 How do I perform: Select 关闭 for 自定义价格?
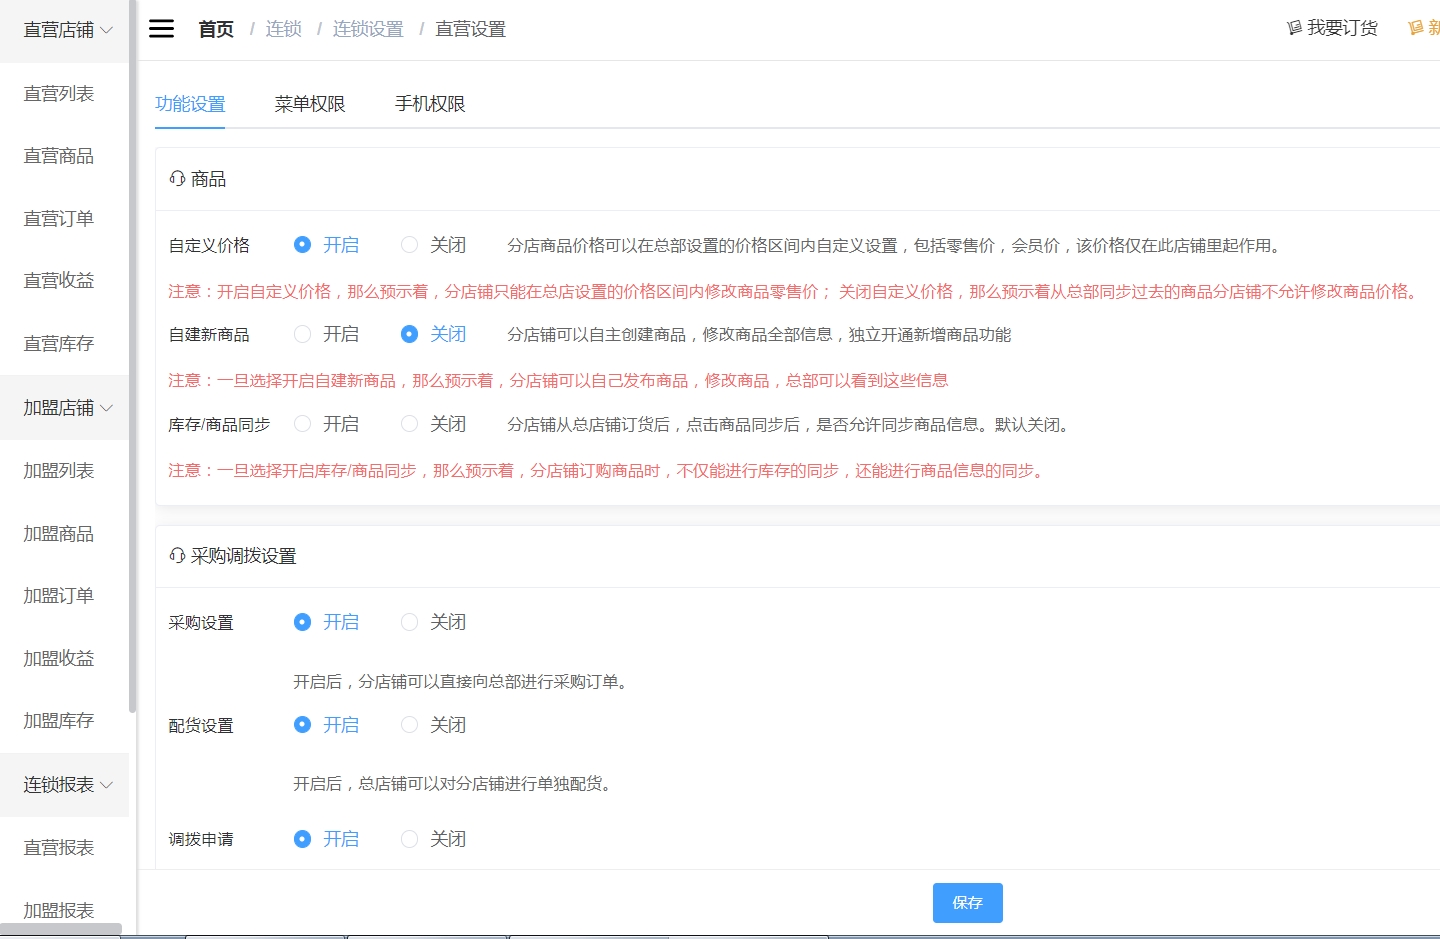434,245
